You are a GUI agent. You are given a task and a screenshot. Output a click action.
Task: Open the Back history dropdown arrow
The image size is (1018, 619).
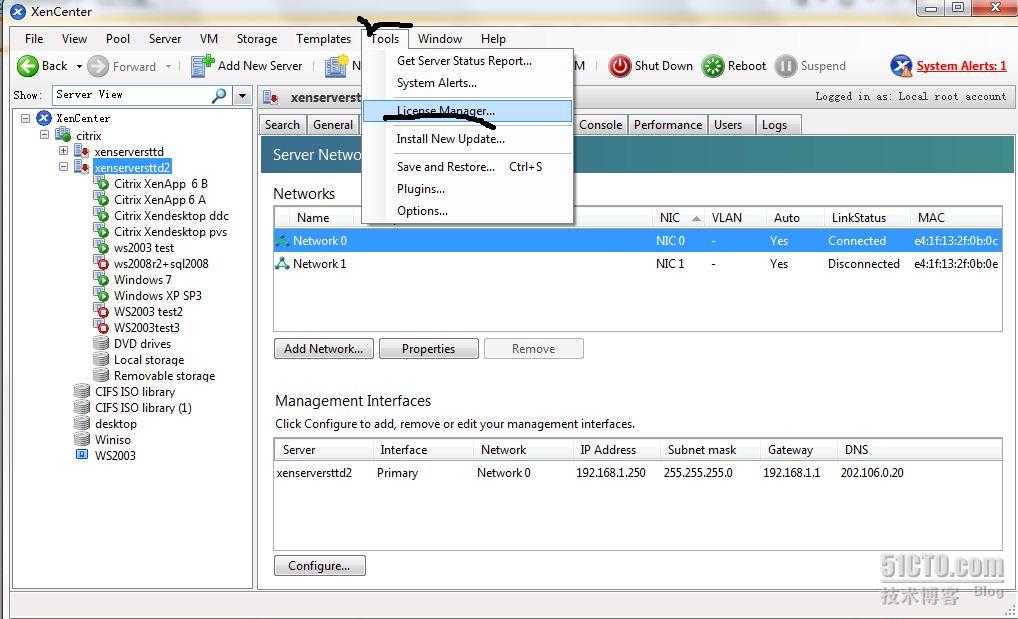click(x=79, y=66)
